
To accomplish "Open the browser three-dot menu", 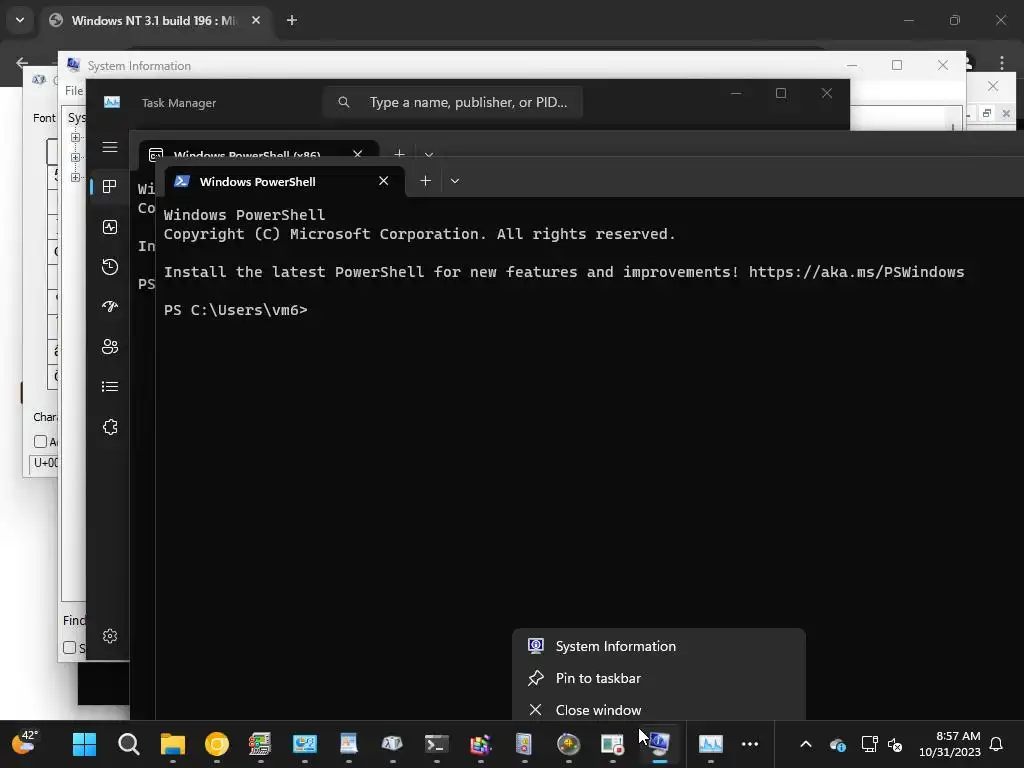I will 1002,63.
